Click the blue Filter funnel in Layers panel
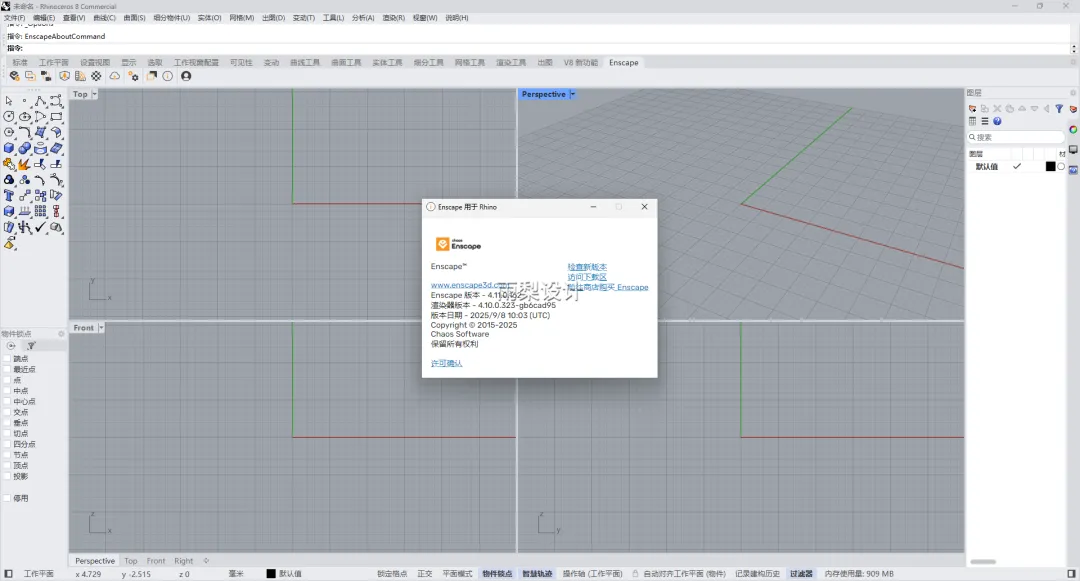 (1059, 109)
